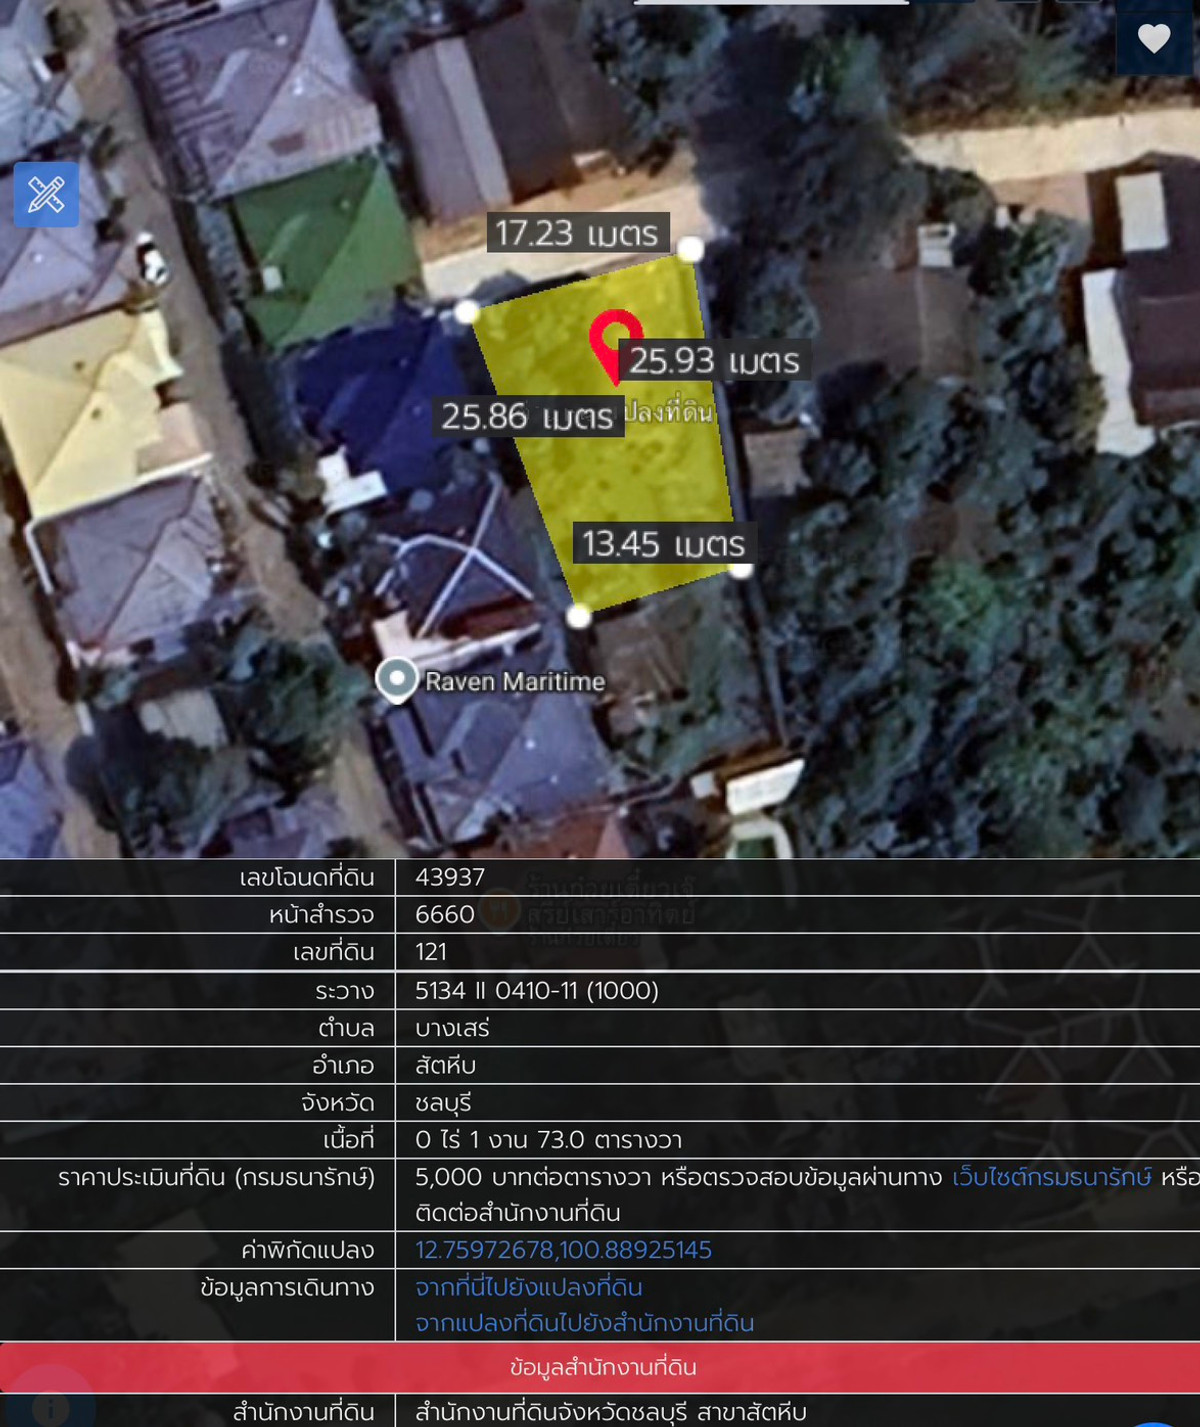Open directions link จากแปลงที่ดินไปยังสำนักงานที่ดิน

585,1323
